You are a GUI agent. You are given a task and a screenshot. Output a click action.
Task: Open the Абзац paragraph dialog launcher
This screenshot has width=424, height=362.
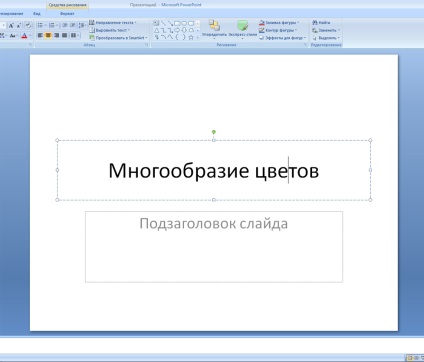(146, 44)
